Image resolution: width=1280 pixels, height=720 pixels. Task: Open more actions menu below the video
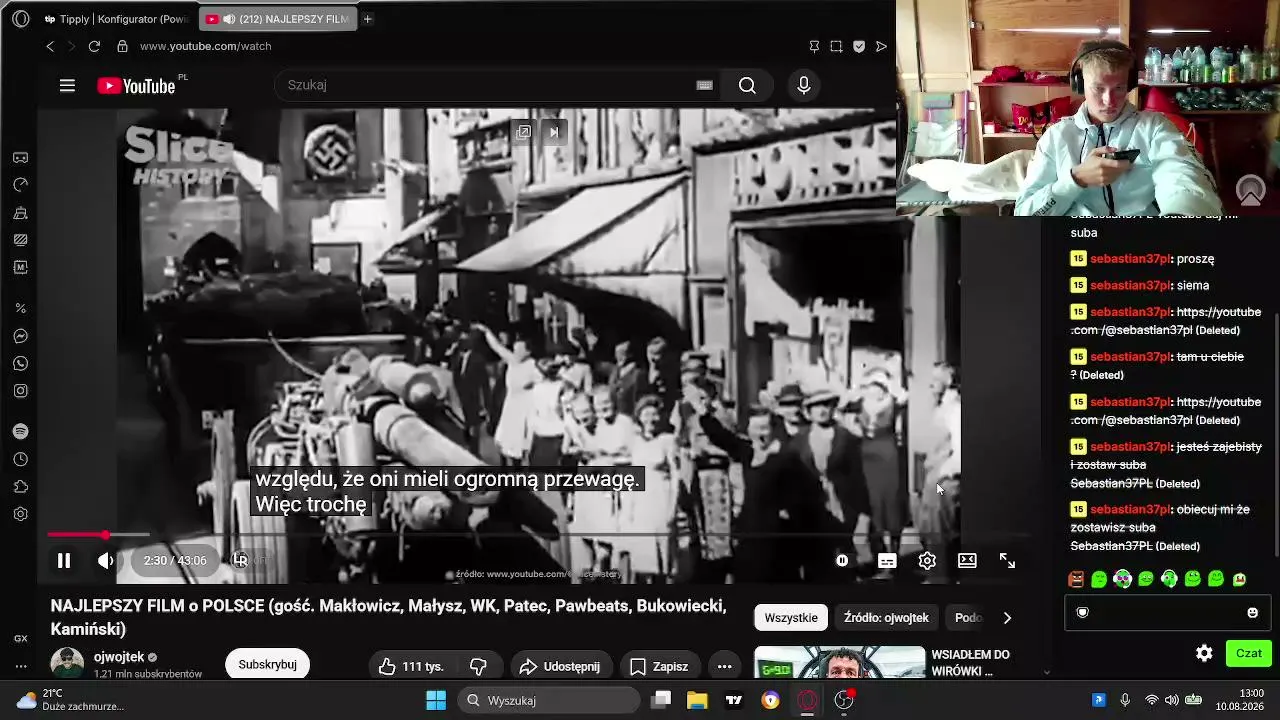coord(725,666)
